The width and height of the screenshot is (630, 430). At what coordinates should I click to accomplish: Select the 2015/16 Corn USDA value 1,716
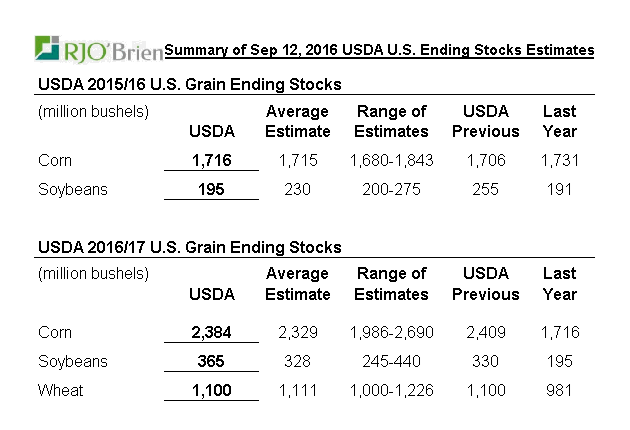tap(211, 160)
